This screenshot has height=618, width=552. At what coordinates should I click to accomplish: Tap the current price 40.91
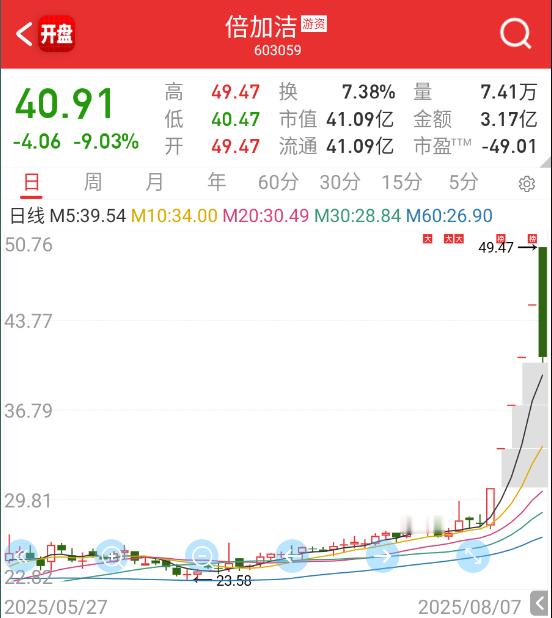click(x=64, y=104)
